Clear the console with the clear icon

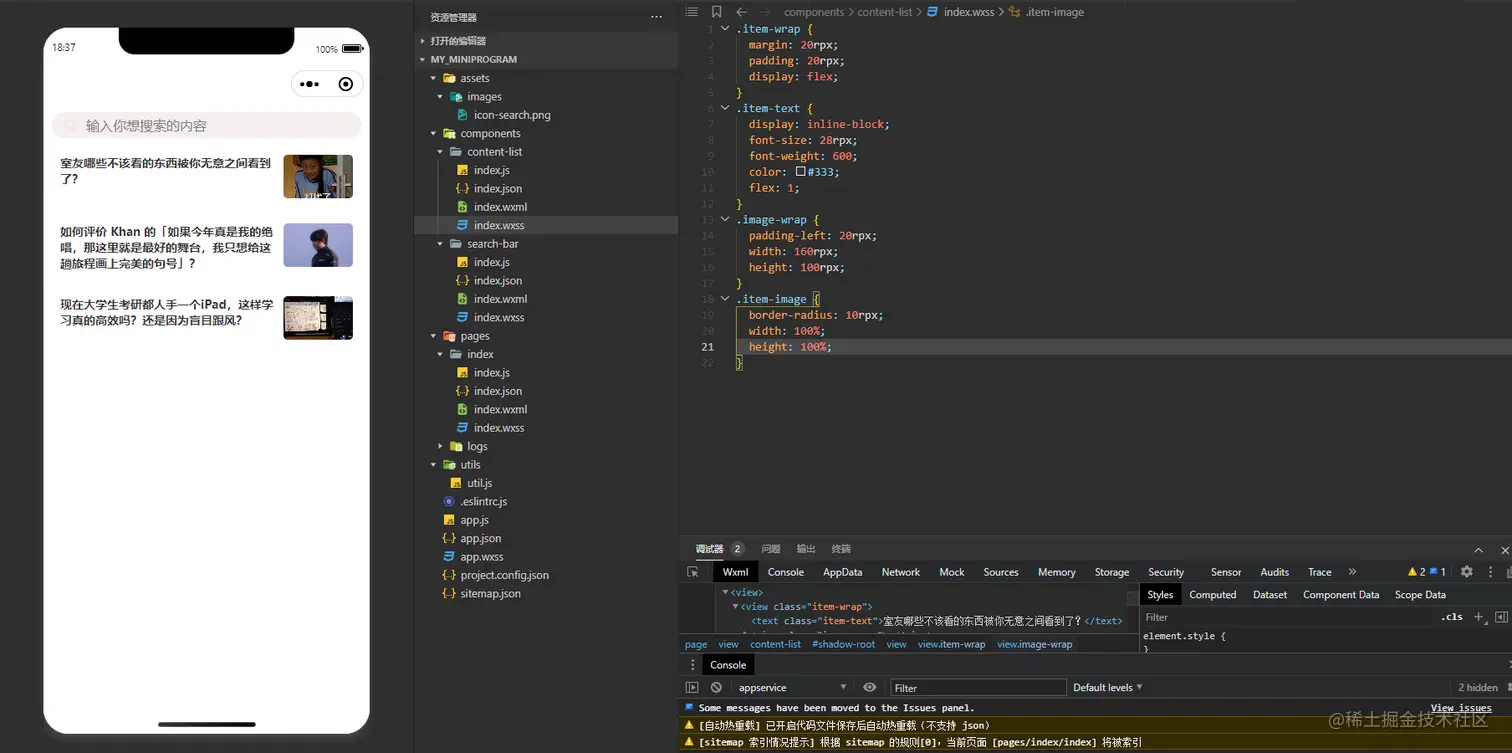click(x=716, y=688)
